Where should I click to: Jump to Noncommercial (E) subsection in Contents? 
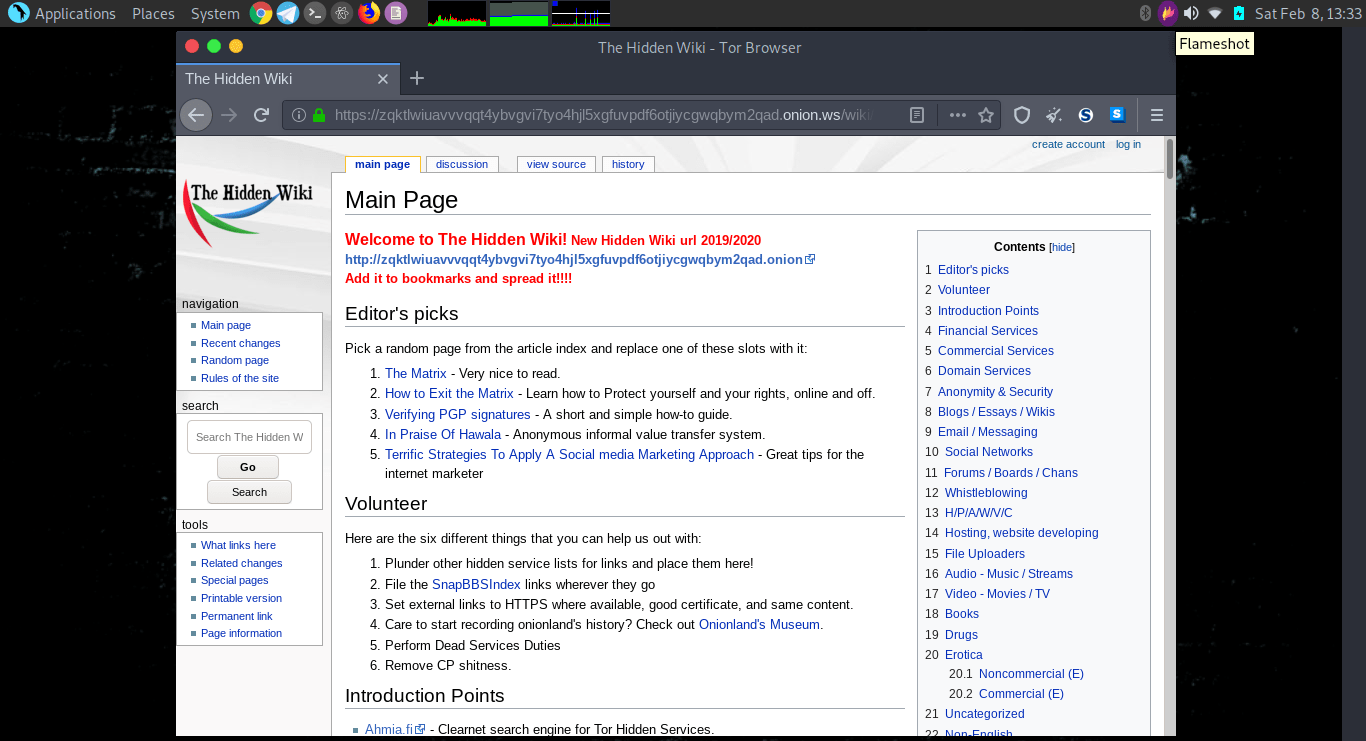(1031, 673)
